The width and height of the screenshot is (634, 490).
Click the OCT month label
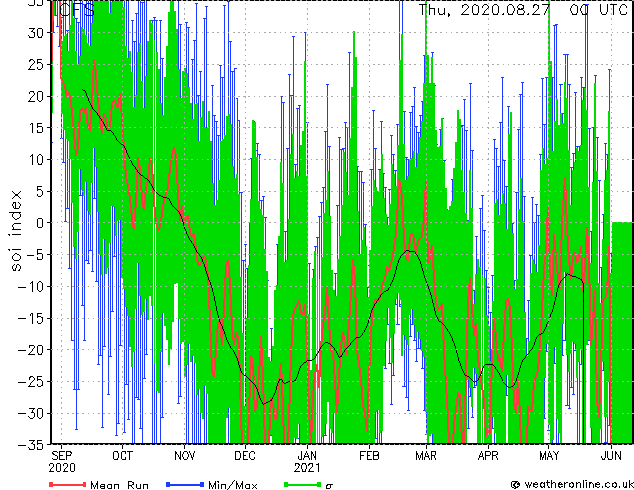click(x=122, y=455)
